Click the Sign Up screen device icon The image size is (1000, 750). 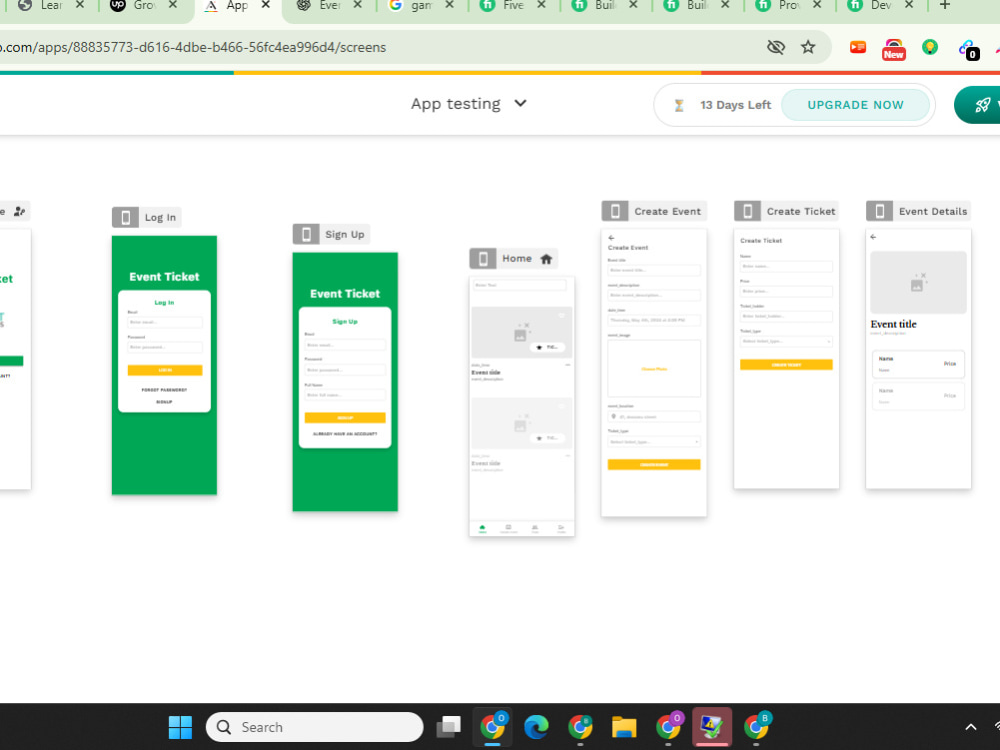(x=306, y=234)
